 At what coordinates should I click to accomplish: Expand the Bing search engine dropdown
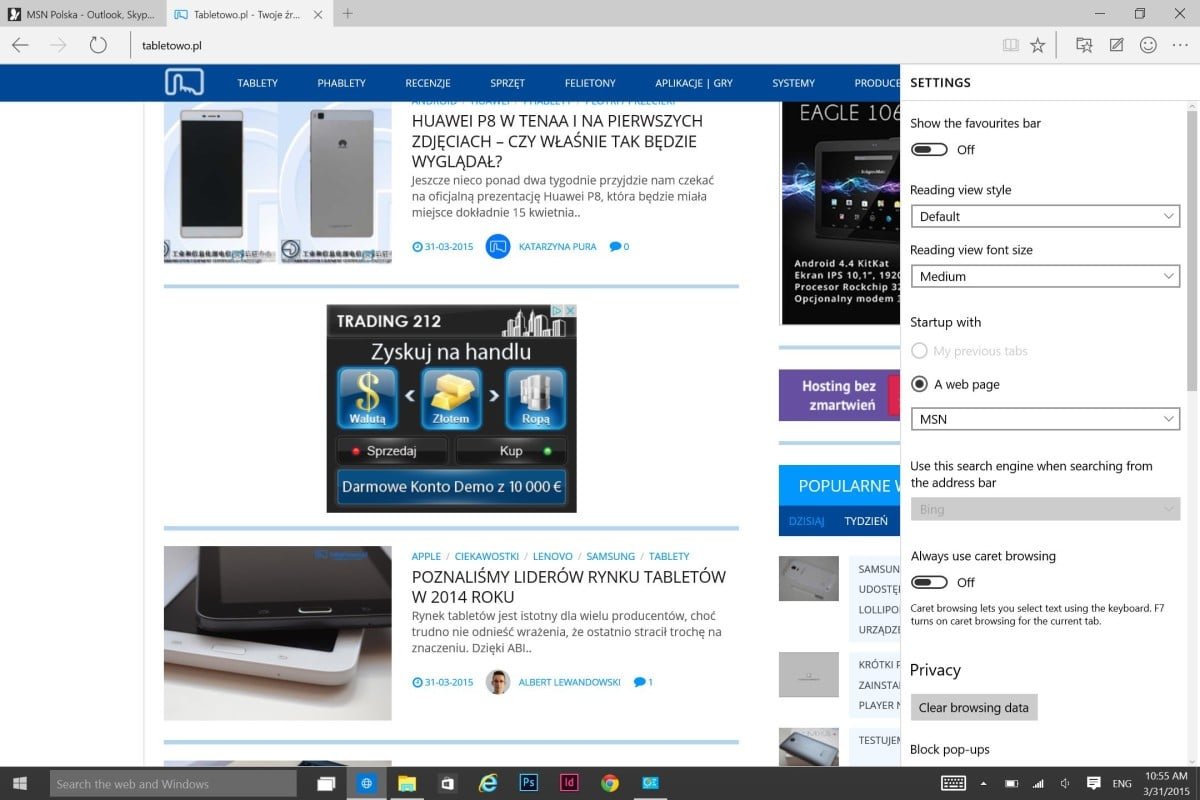pyautogui.click(x=1045, y=509)
